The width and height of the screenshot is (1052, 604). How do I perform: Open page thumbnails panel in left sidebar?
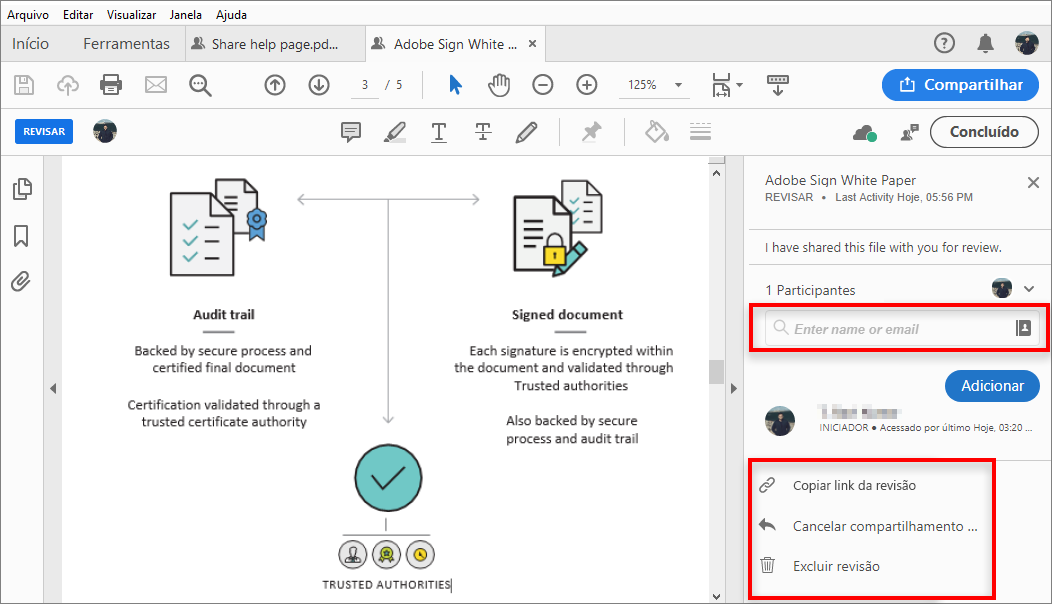tap(22, 189)
